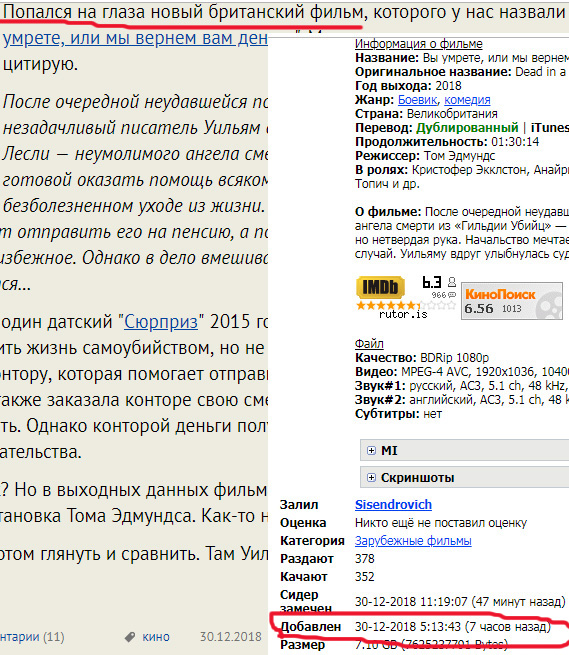Expand the MI spoiler section
Image resolution: width=569 pixels, height=655 pixels.
465,450
